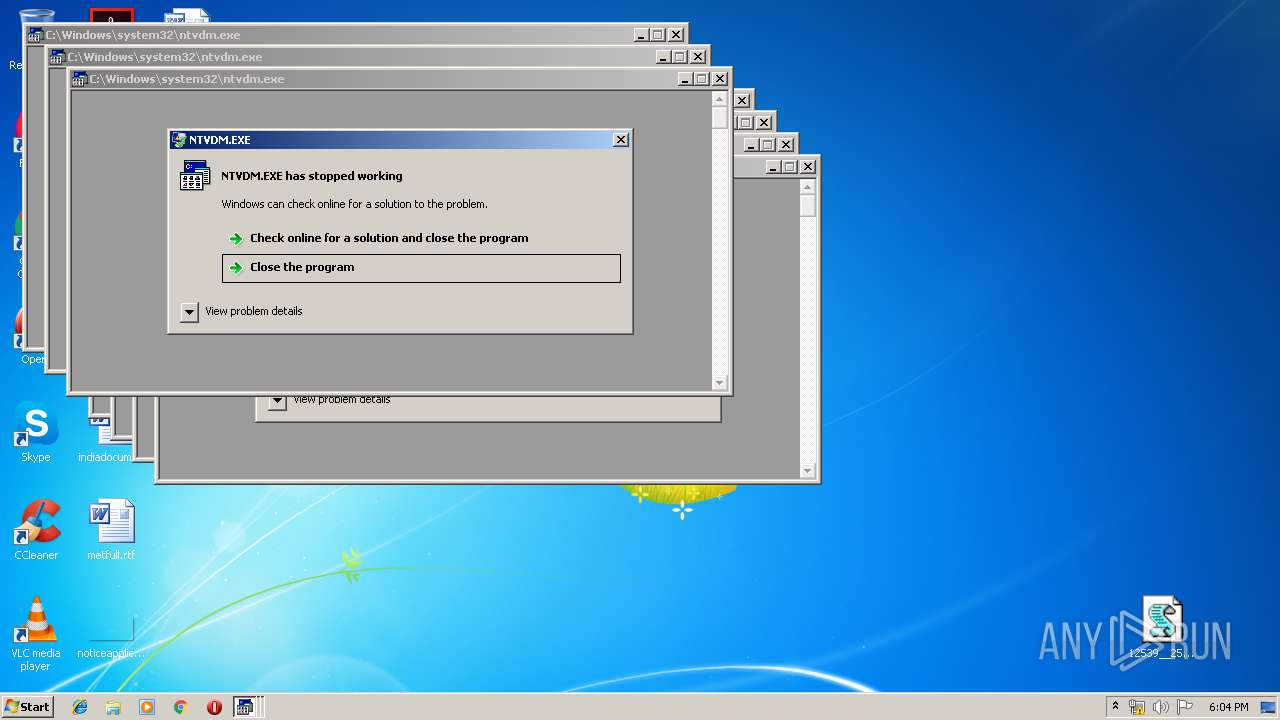Launch Internet Explorer from the taskbar
The height and width of the screenshot is (720, 1280).
point(80,707)
